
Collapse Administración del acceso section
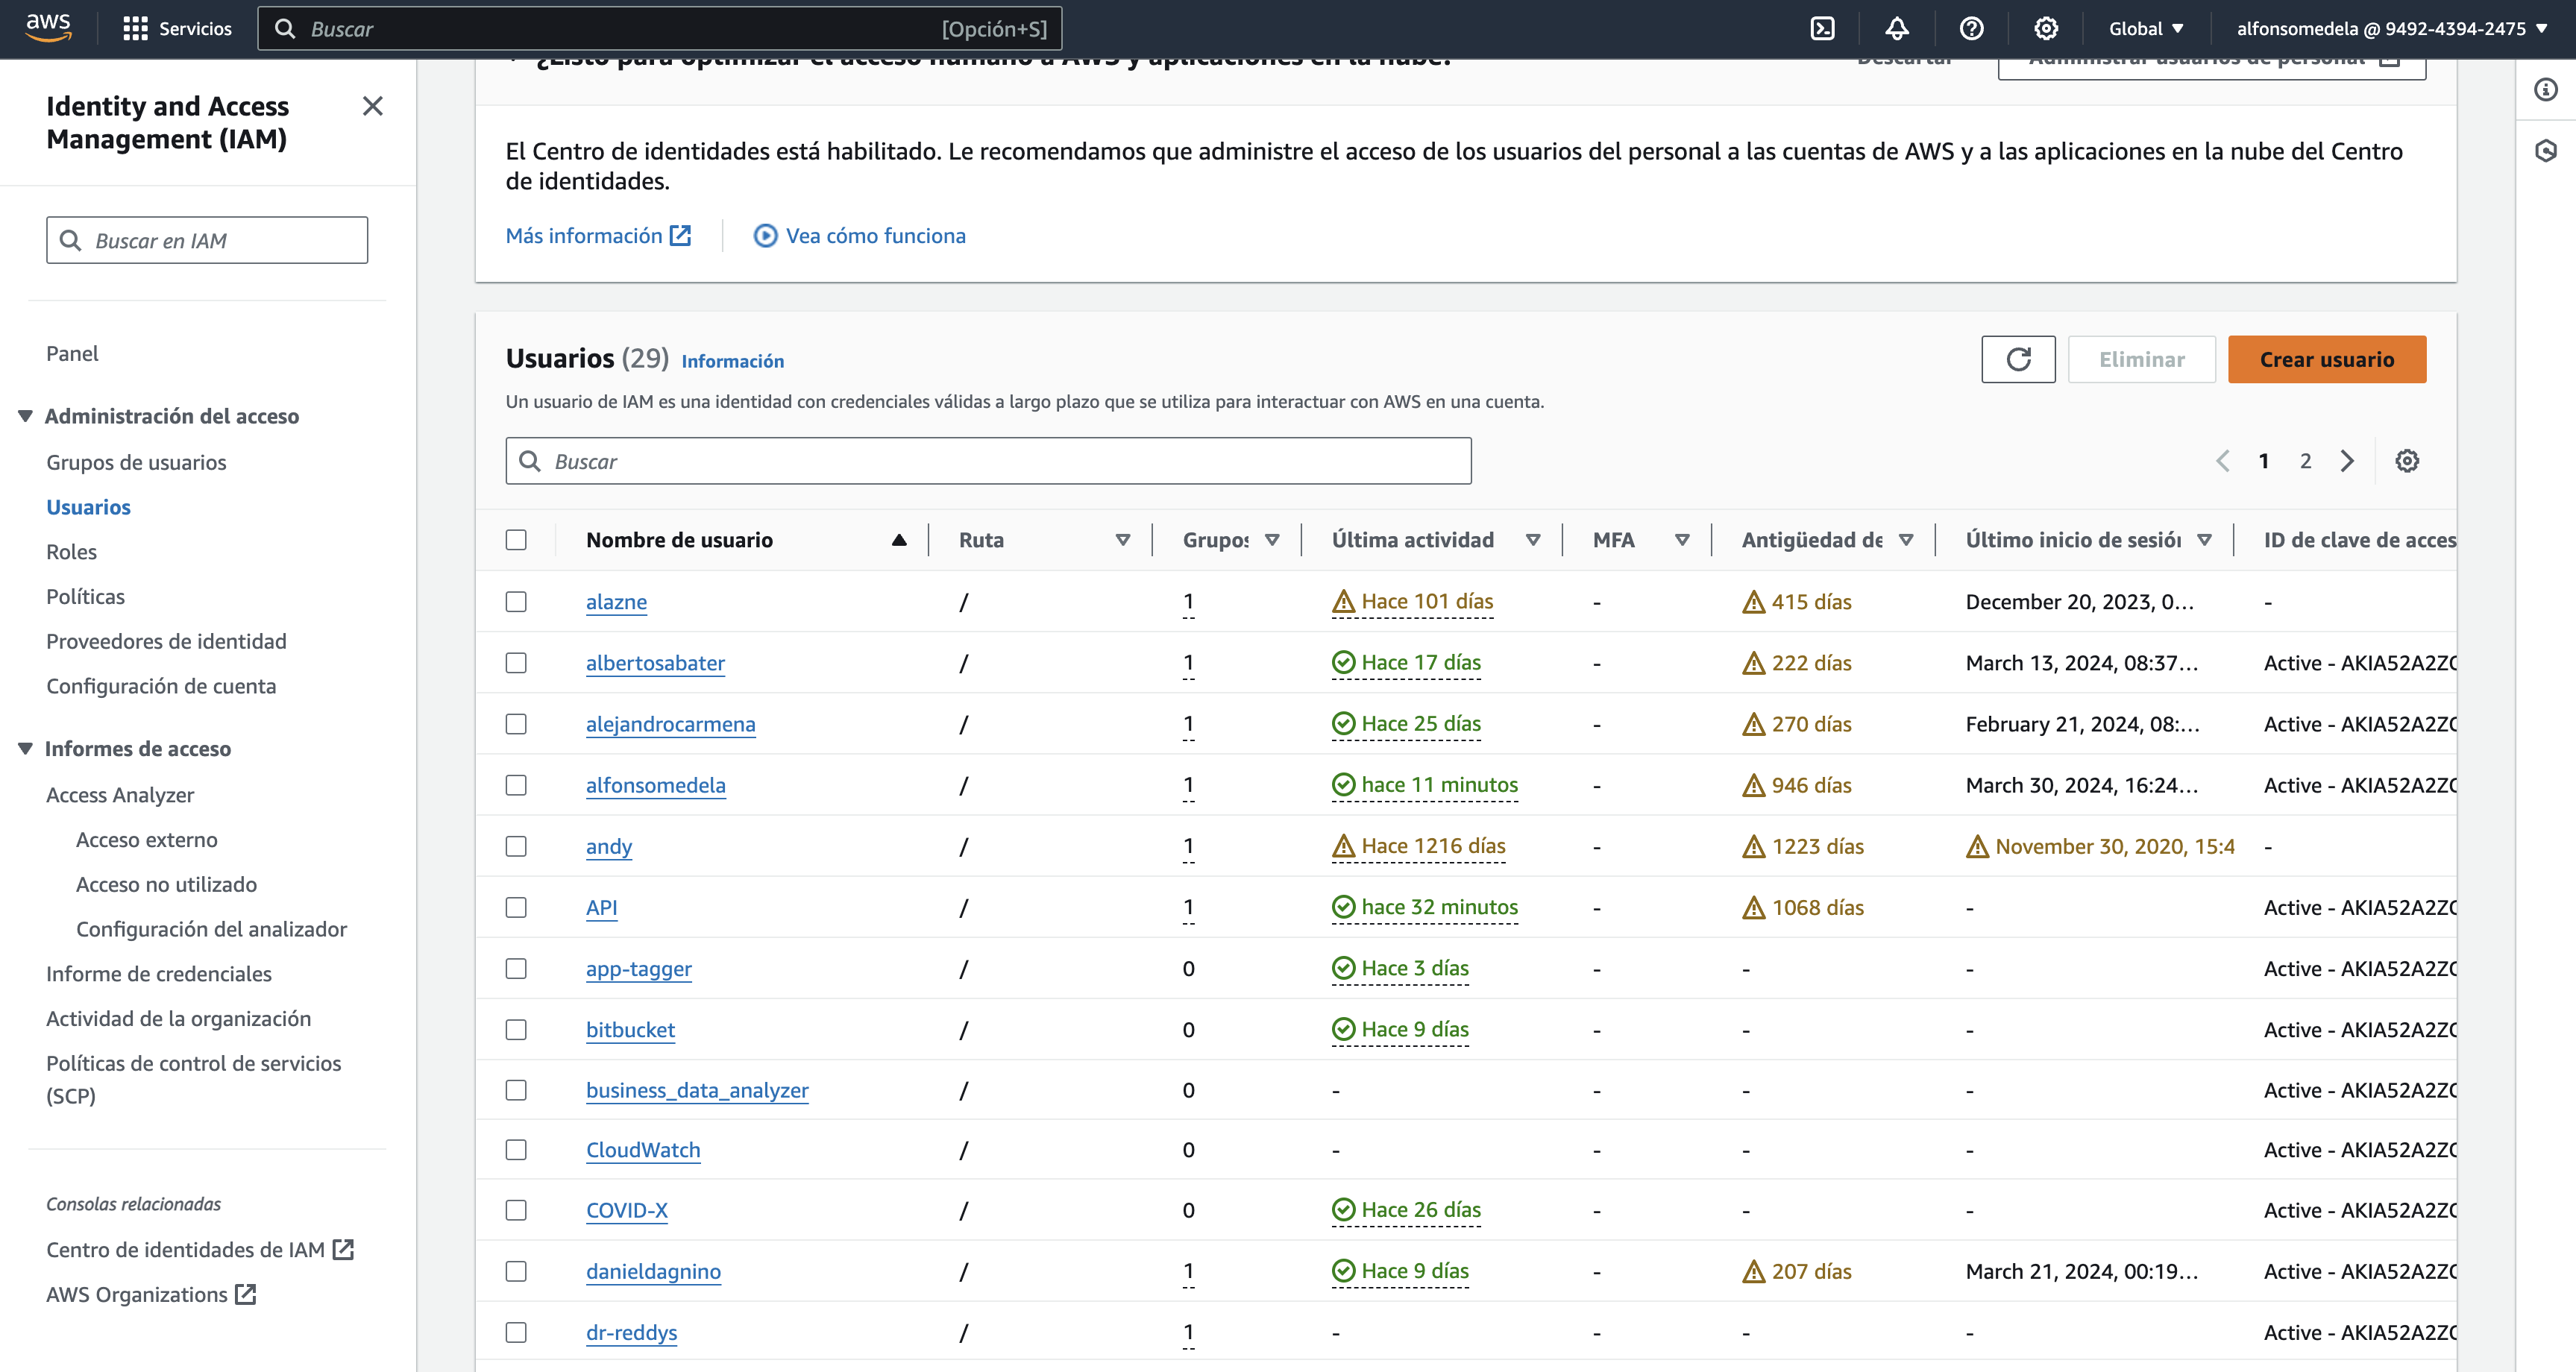click(x=26, y=416)
